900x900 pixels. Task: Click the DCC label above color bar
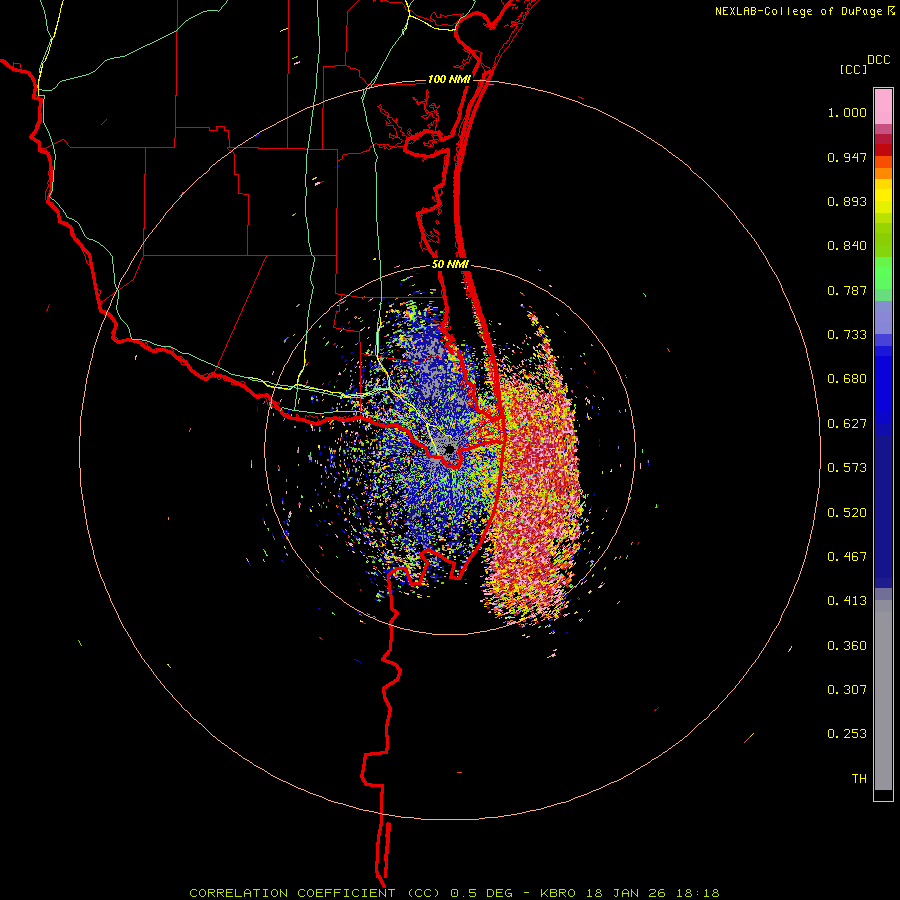pyautogui.click(x=879, y=60)
